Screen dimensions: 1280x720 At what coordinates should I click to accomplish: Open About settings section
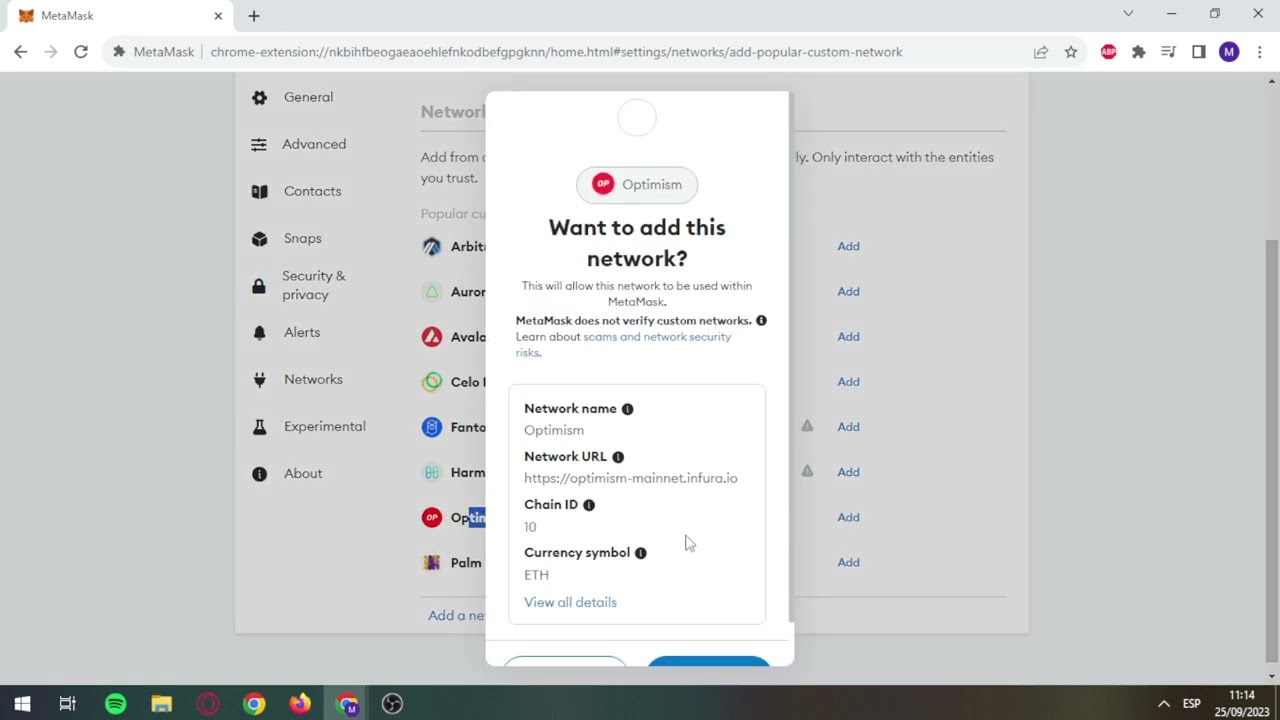[302, 473]
